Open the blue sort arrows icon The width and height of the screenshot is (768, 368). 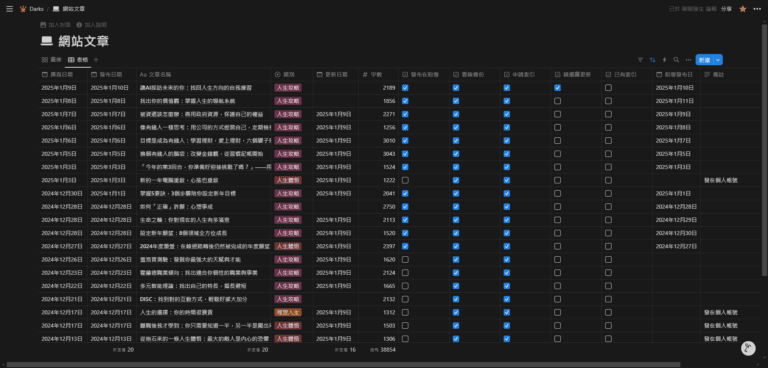coord(652,60)
